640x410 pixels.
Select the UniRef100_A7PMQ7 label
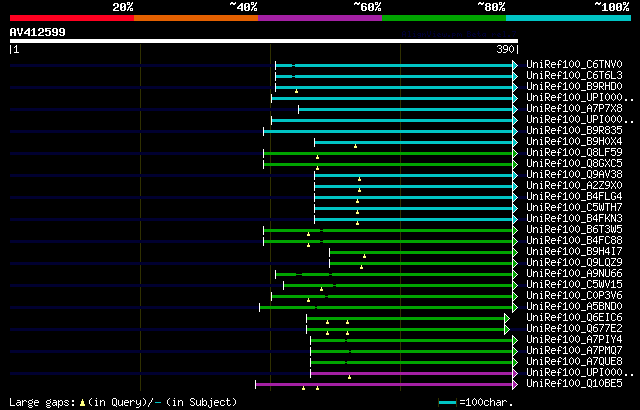point(574,351)
